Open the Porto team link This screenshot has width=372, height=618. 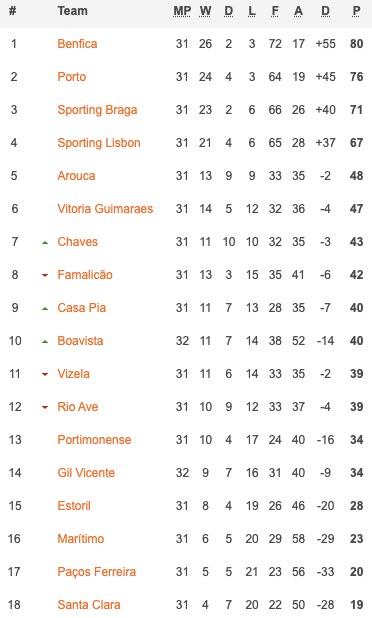72,77
